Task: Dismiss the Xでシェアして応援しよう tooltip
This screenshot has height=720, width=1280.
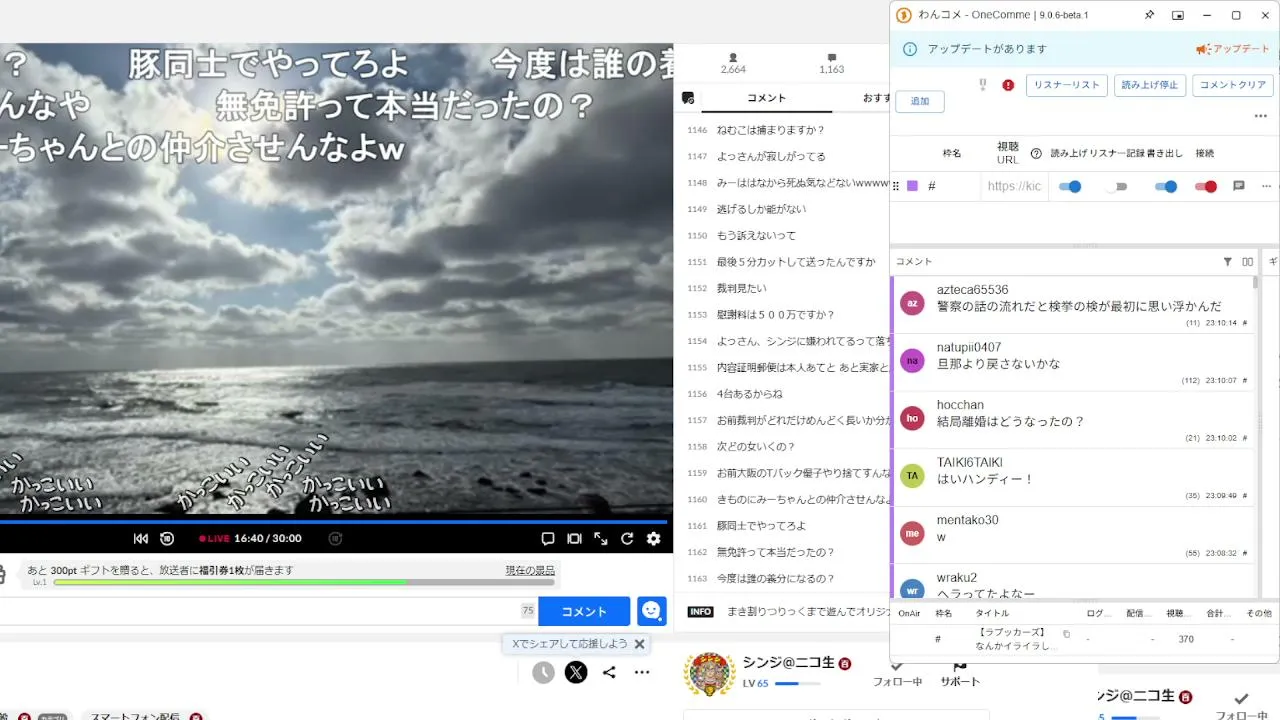Action: click(639, 644)
